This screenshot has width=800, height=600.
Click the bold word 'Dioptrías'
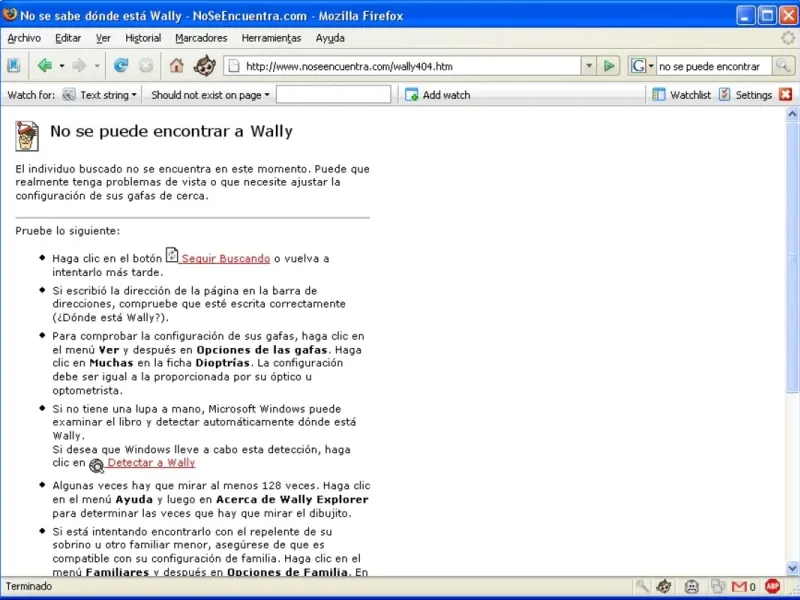[x=222, y=363]
